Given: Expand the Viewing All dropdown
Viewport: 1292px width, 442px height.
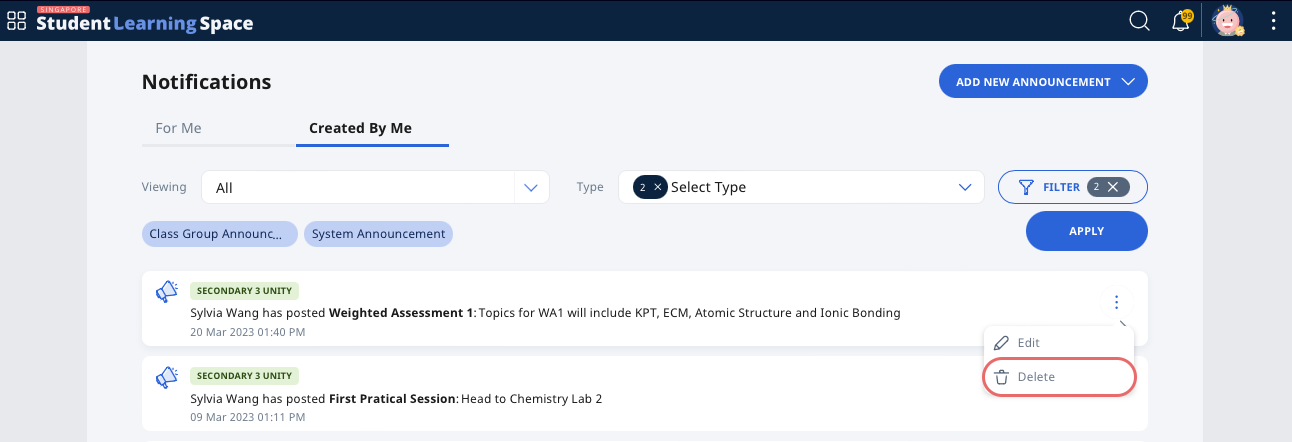Looking at the screenshot, I should 375,187.
